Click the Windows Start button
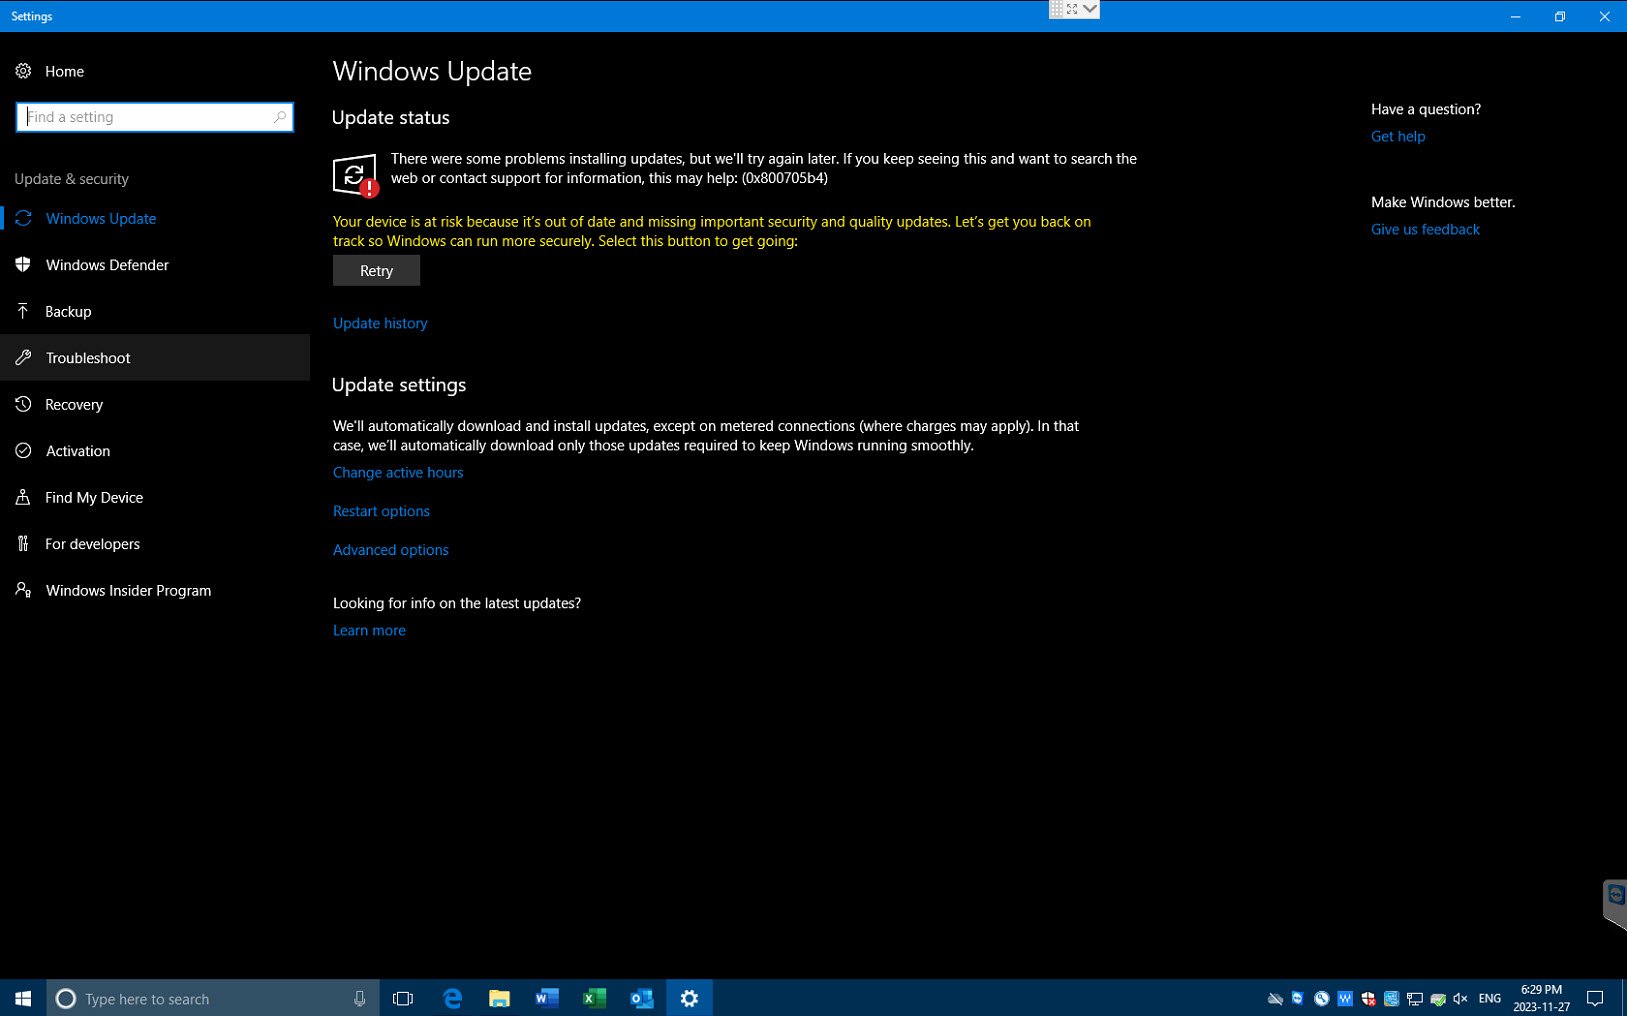The image size is (1627, 1016). click(x=23, y=998)
